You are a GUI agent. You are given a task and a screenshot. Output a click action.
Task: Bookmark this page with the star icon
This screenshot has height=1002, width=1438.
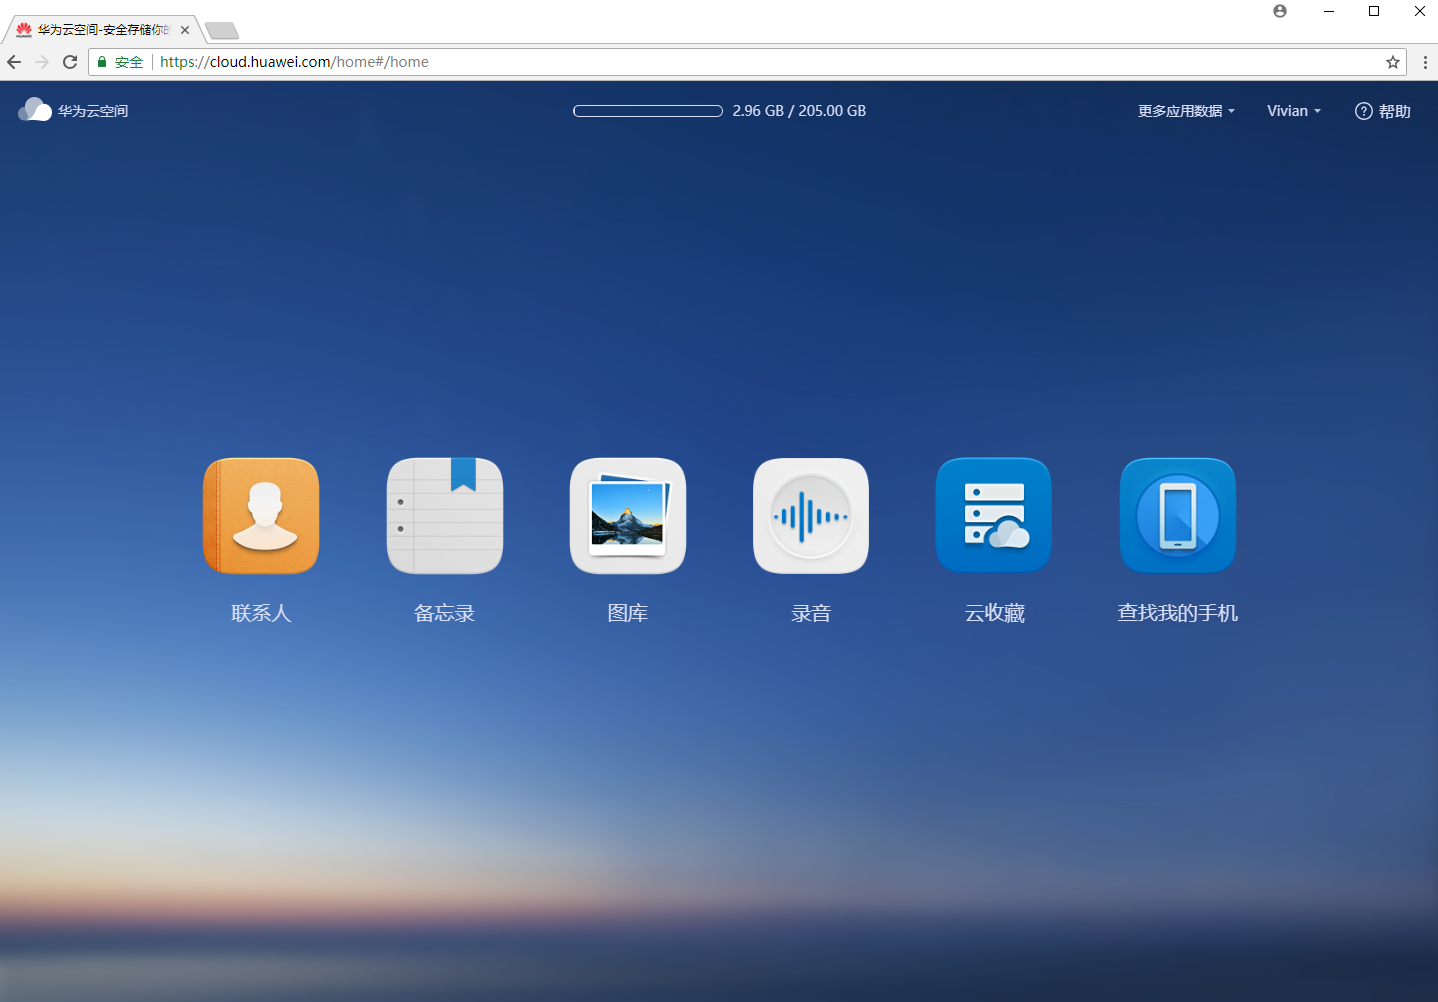[1392, 62]
